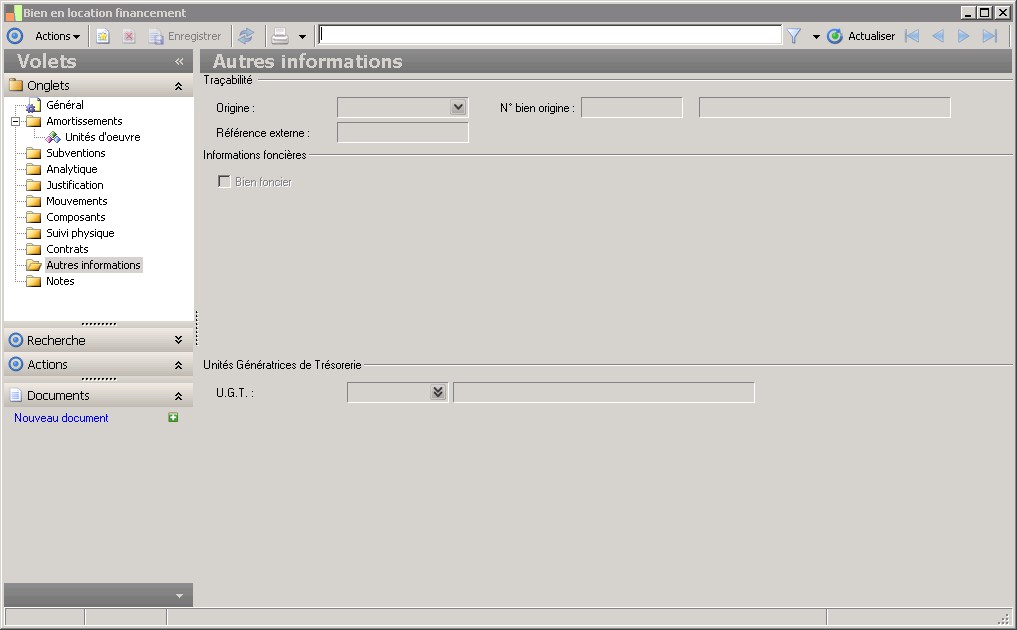The width and height of the screenshot is (1017, 630).
Task: Click the Recherche section icon
Action: 16,340
